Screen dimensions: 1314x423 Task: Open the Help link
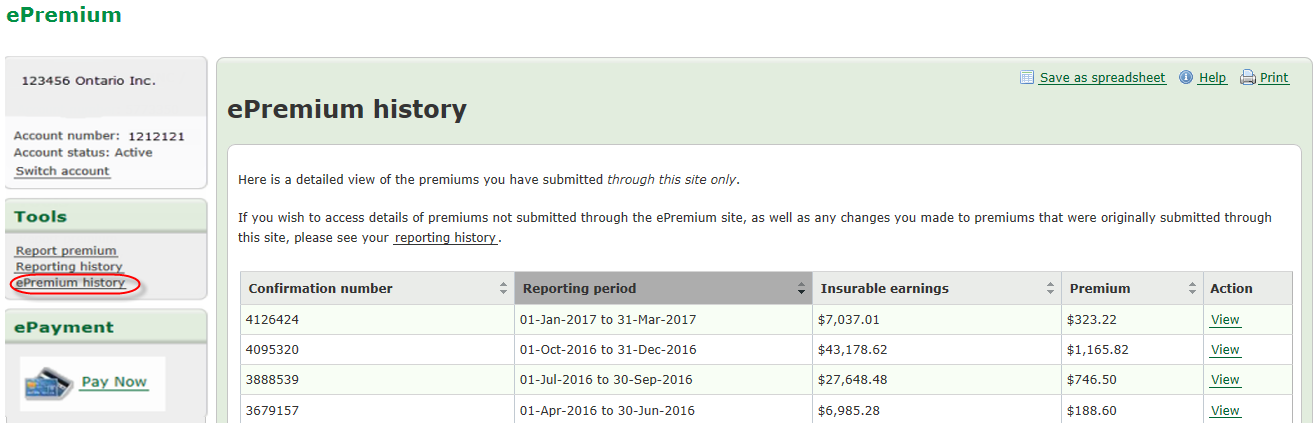tap(1212, 78)
